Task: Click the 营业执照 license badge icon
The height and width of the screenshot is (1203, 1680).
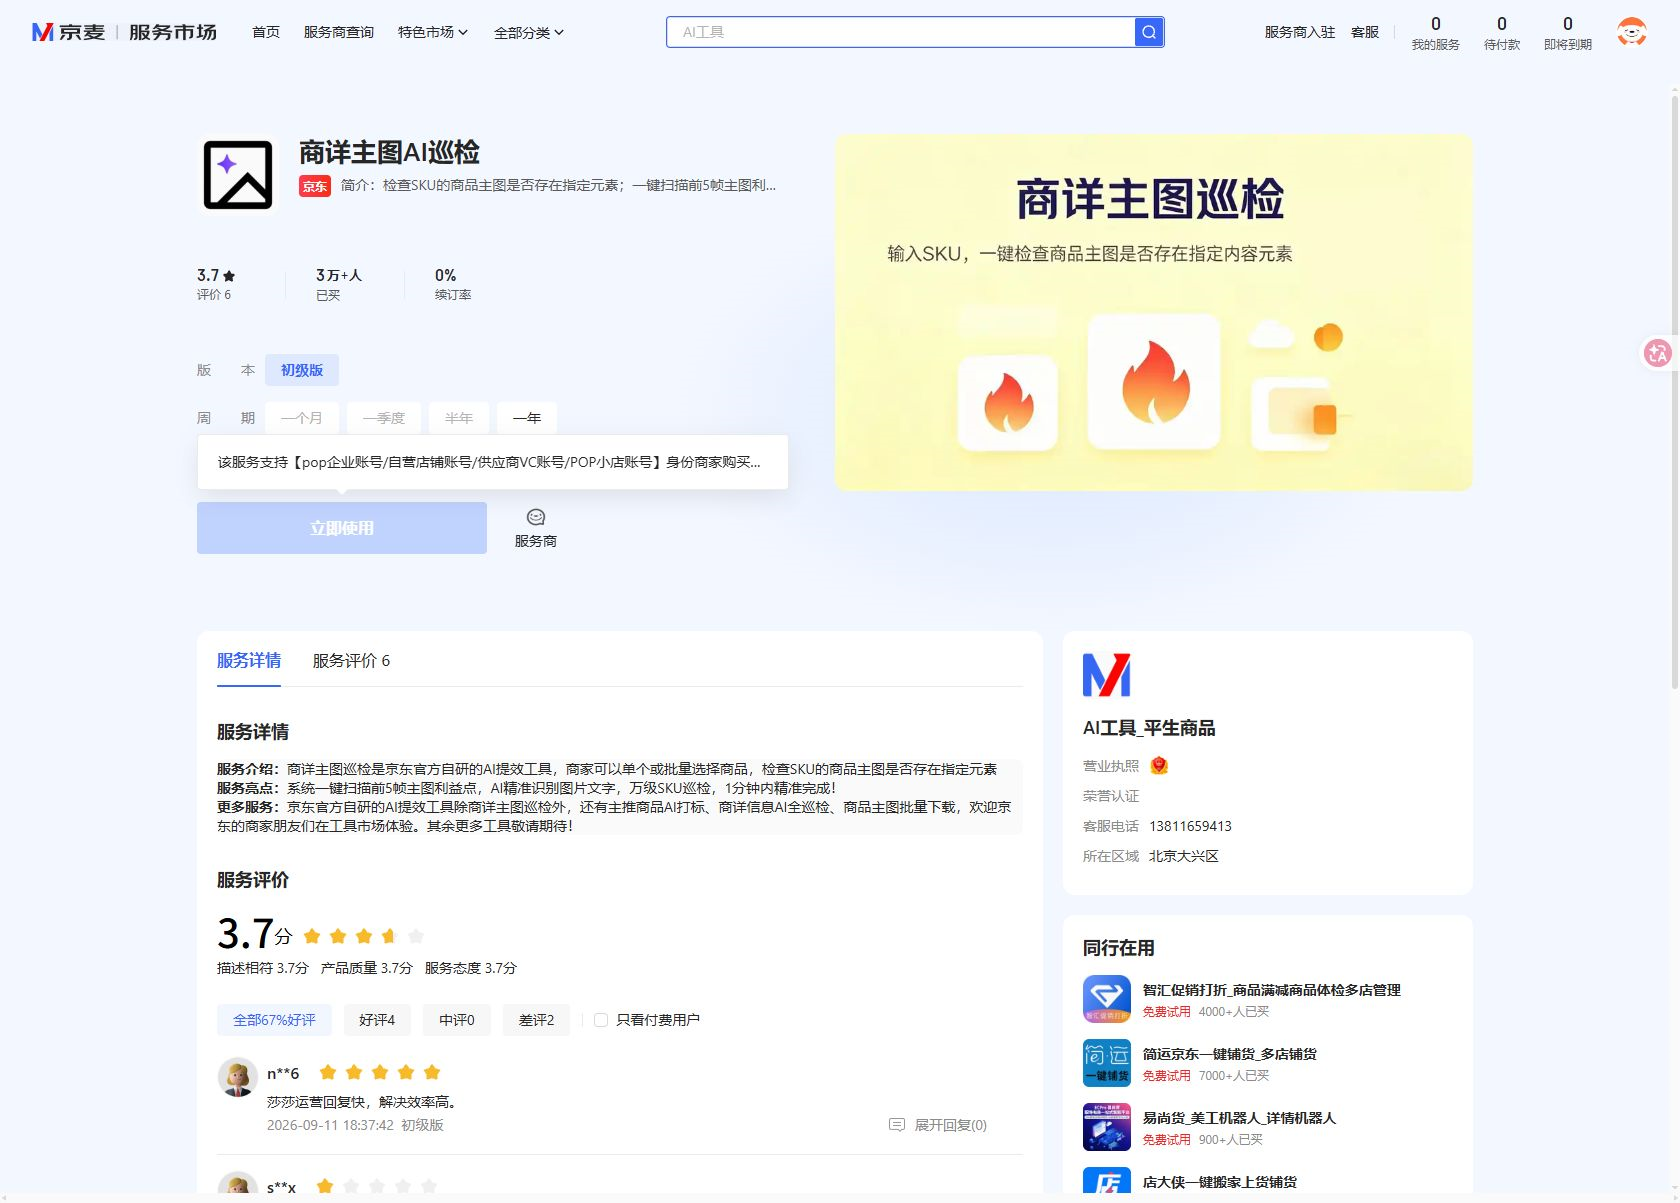Action: (x=1159, y=766)
